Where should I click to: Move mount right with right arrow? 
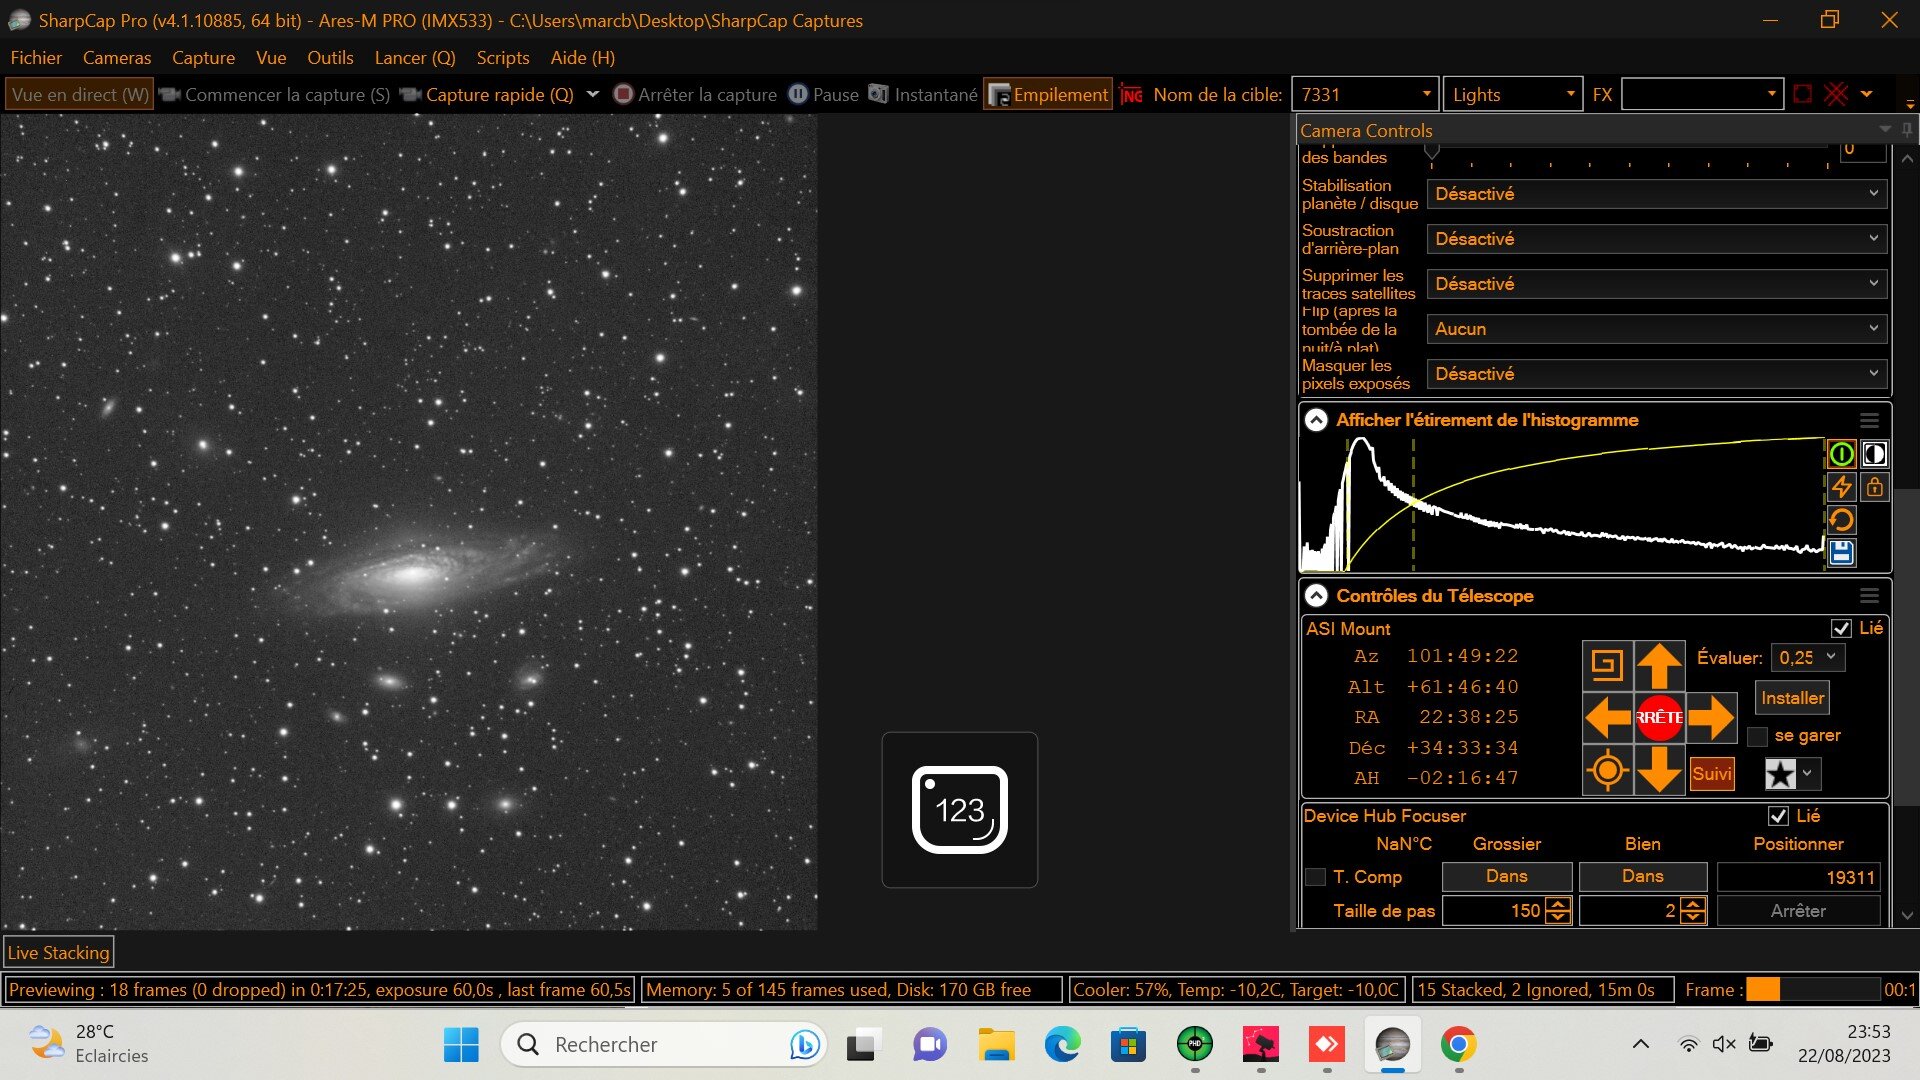coord(1711,718)
